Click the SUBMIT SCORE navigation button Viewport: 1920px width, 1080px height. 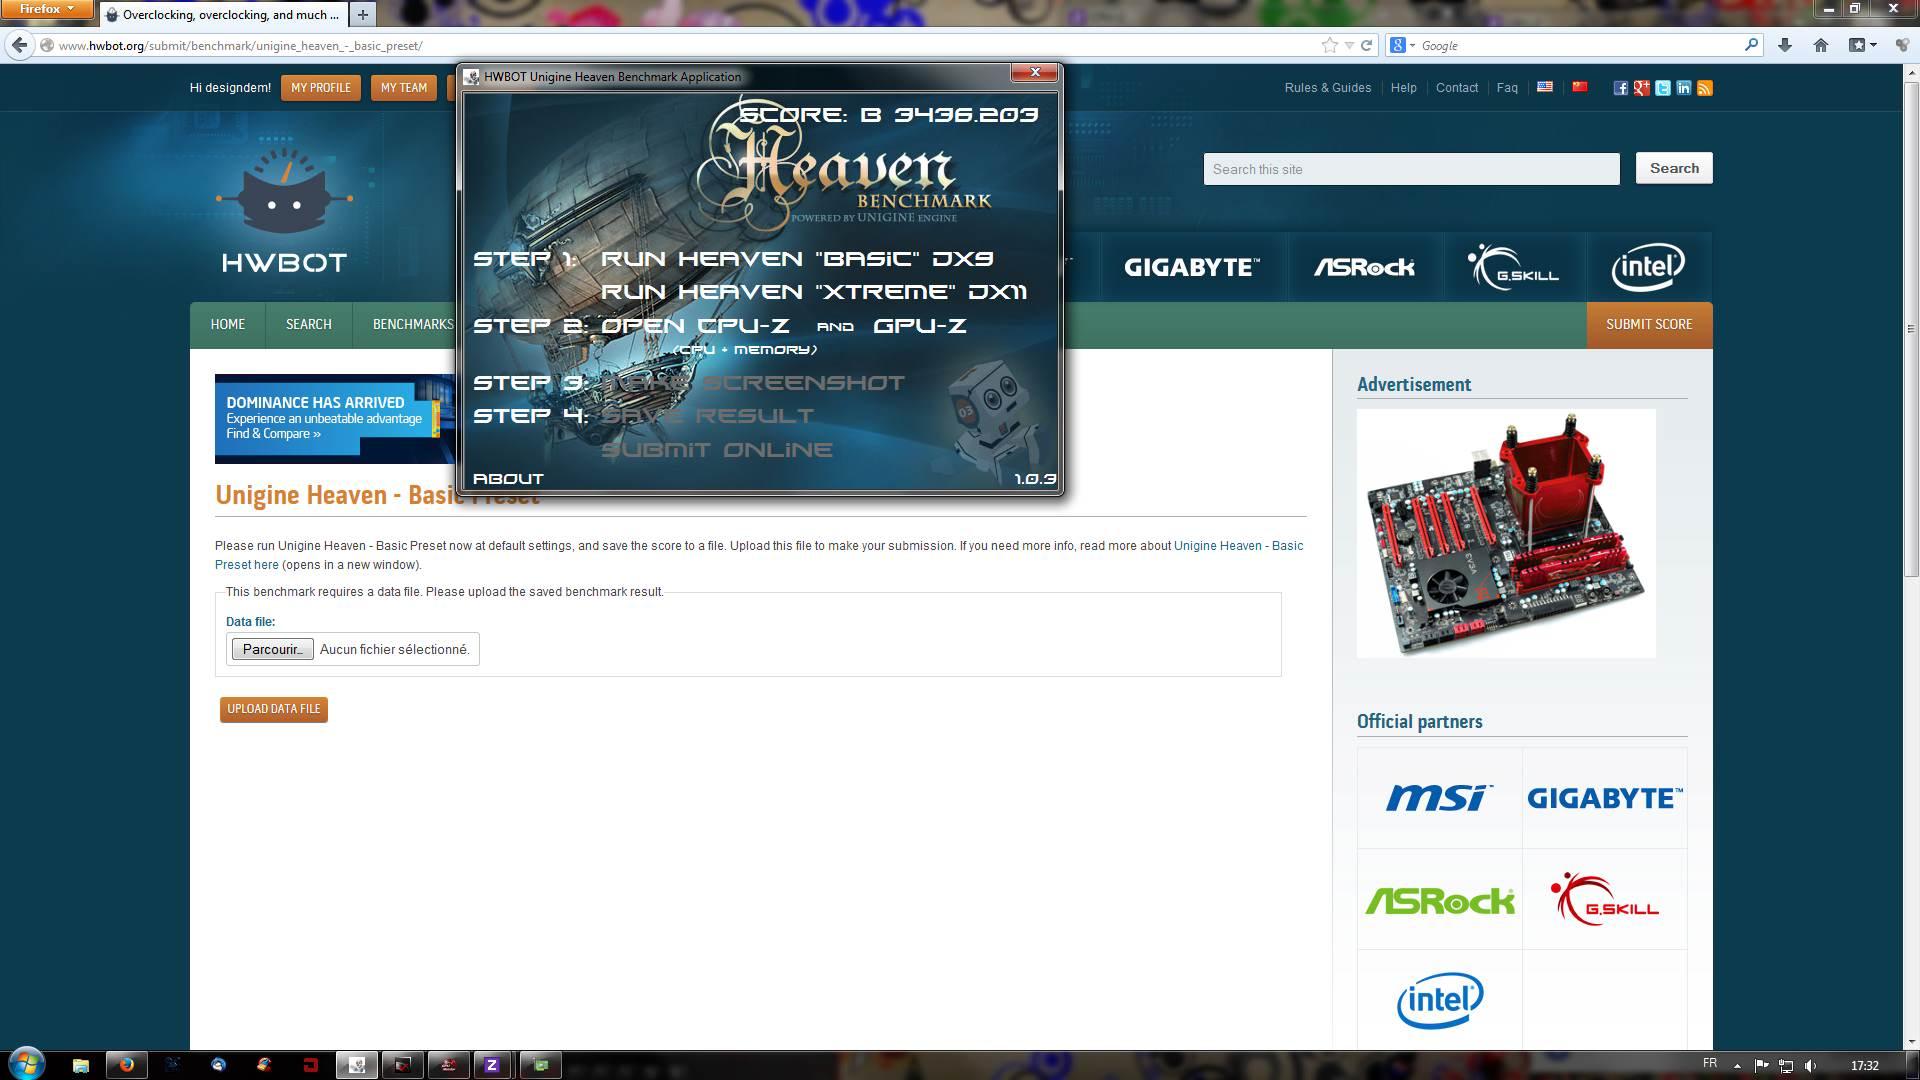point(1649,324)
